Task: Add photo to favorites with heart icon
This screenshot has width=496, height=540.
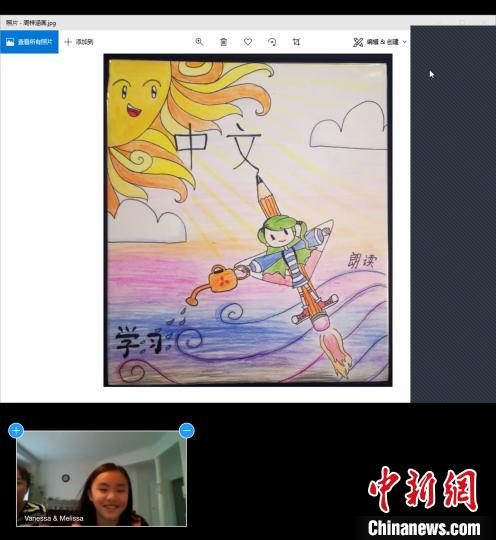Action: (248, 42)
